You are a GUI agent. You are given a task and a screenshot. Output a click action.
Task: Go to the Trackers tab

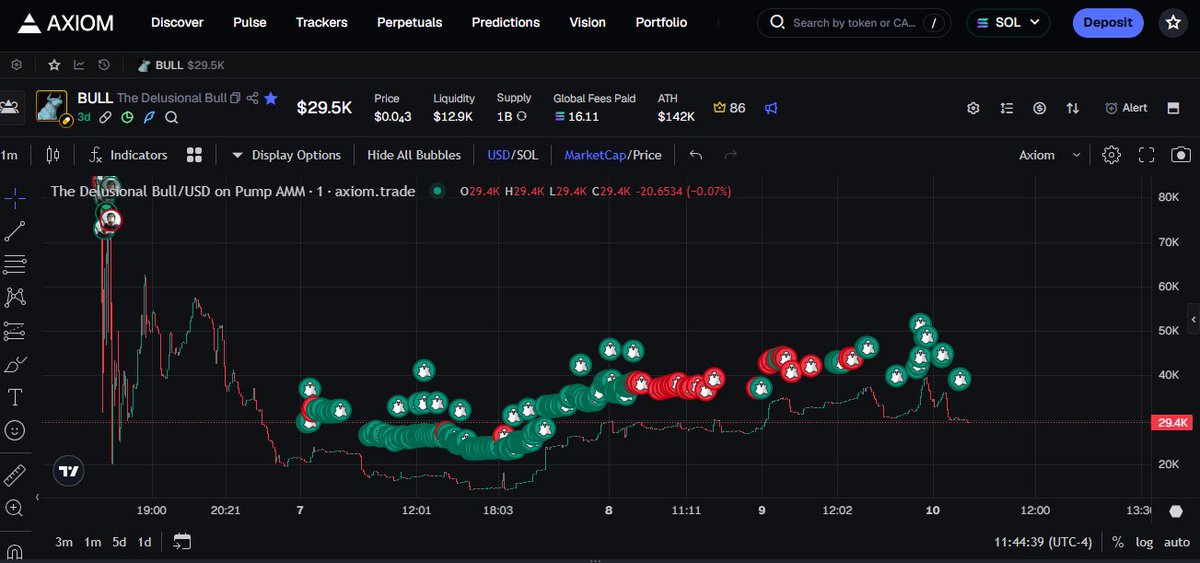coord(322,22)
